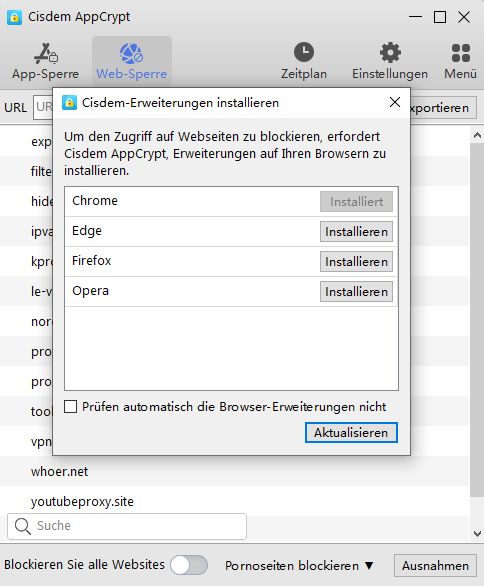This screenshot has width=484, height=586.
Task: Select the Chrome row label
Action: point(95,201)
